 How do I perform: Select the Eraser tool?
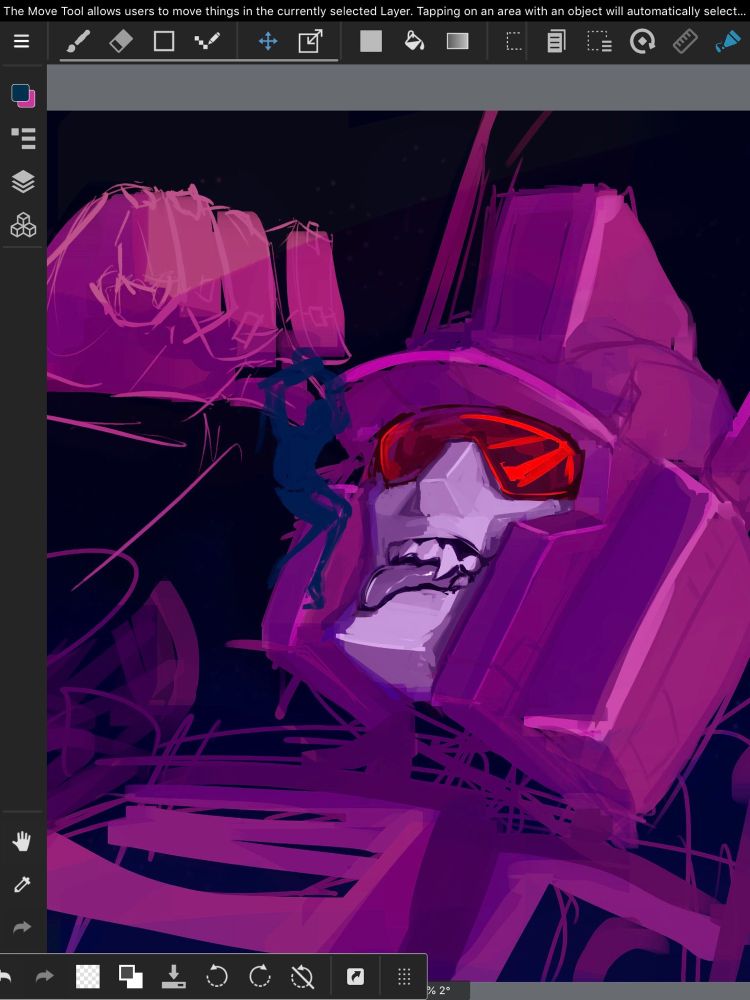[x=121, y=42]
